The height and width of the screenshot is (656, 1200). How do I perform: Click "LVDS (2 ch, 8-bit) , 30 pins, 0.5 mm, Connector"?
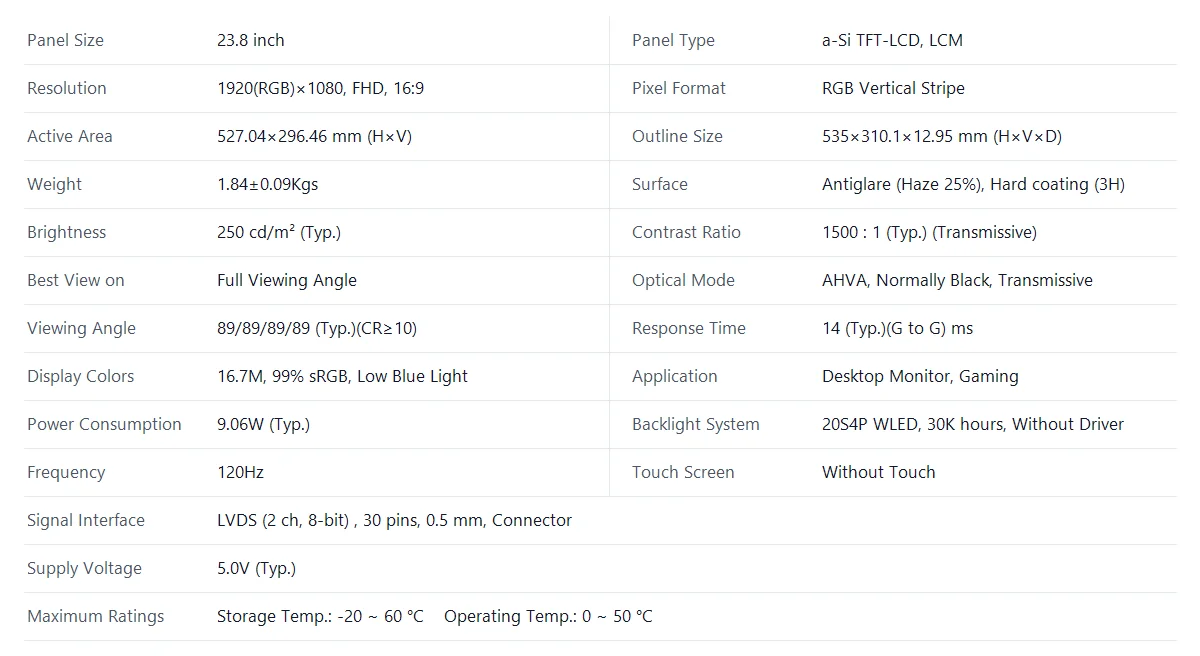click(394, 520)
